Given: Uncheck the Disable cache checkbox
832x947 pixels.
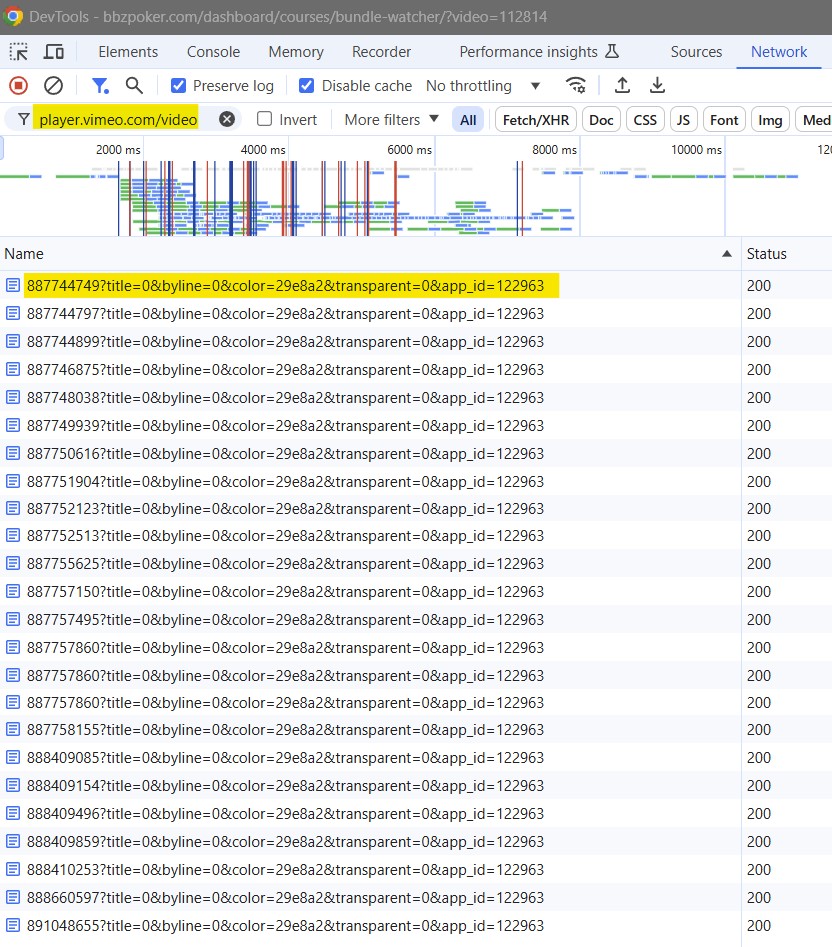Looking at the screenshot, I should coord(307,86).
